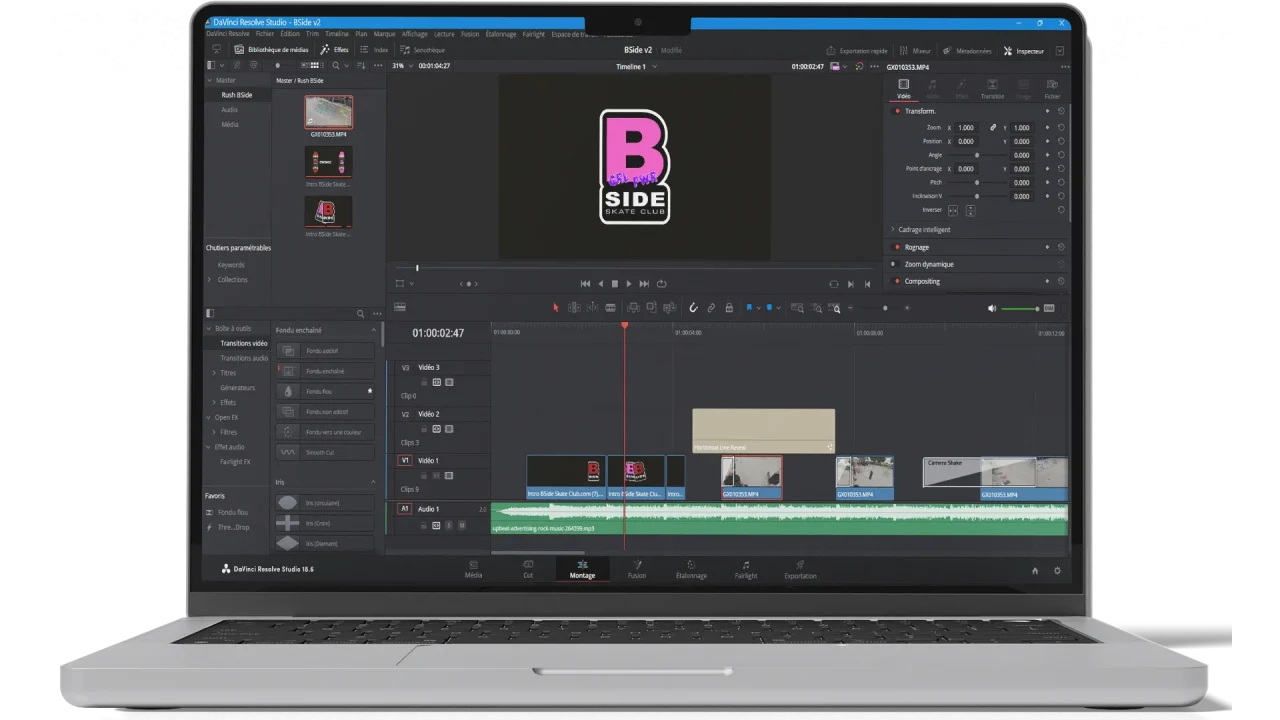
Task: Select the Transition tab in inspector
Action: [x=992, y=89]
